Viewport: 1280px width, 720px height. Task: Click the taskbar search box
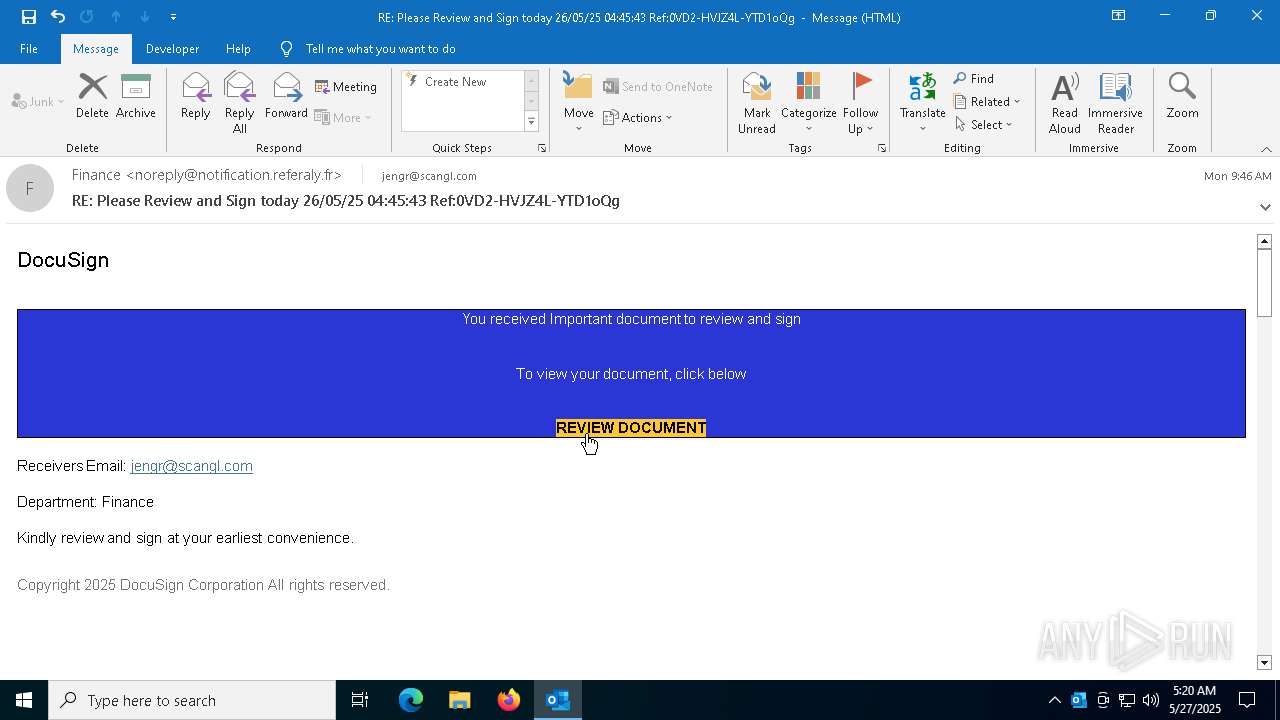(x=192, y=700)
